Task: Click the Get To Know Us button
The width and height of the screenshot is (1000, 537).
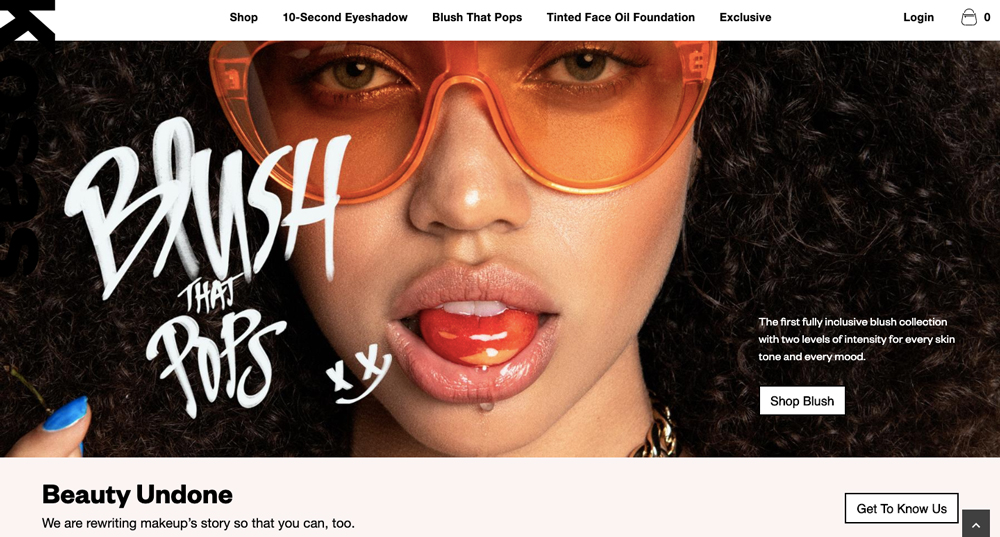Action: pos(902,508)
